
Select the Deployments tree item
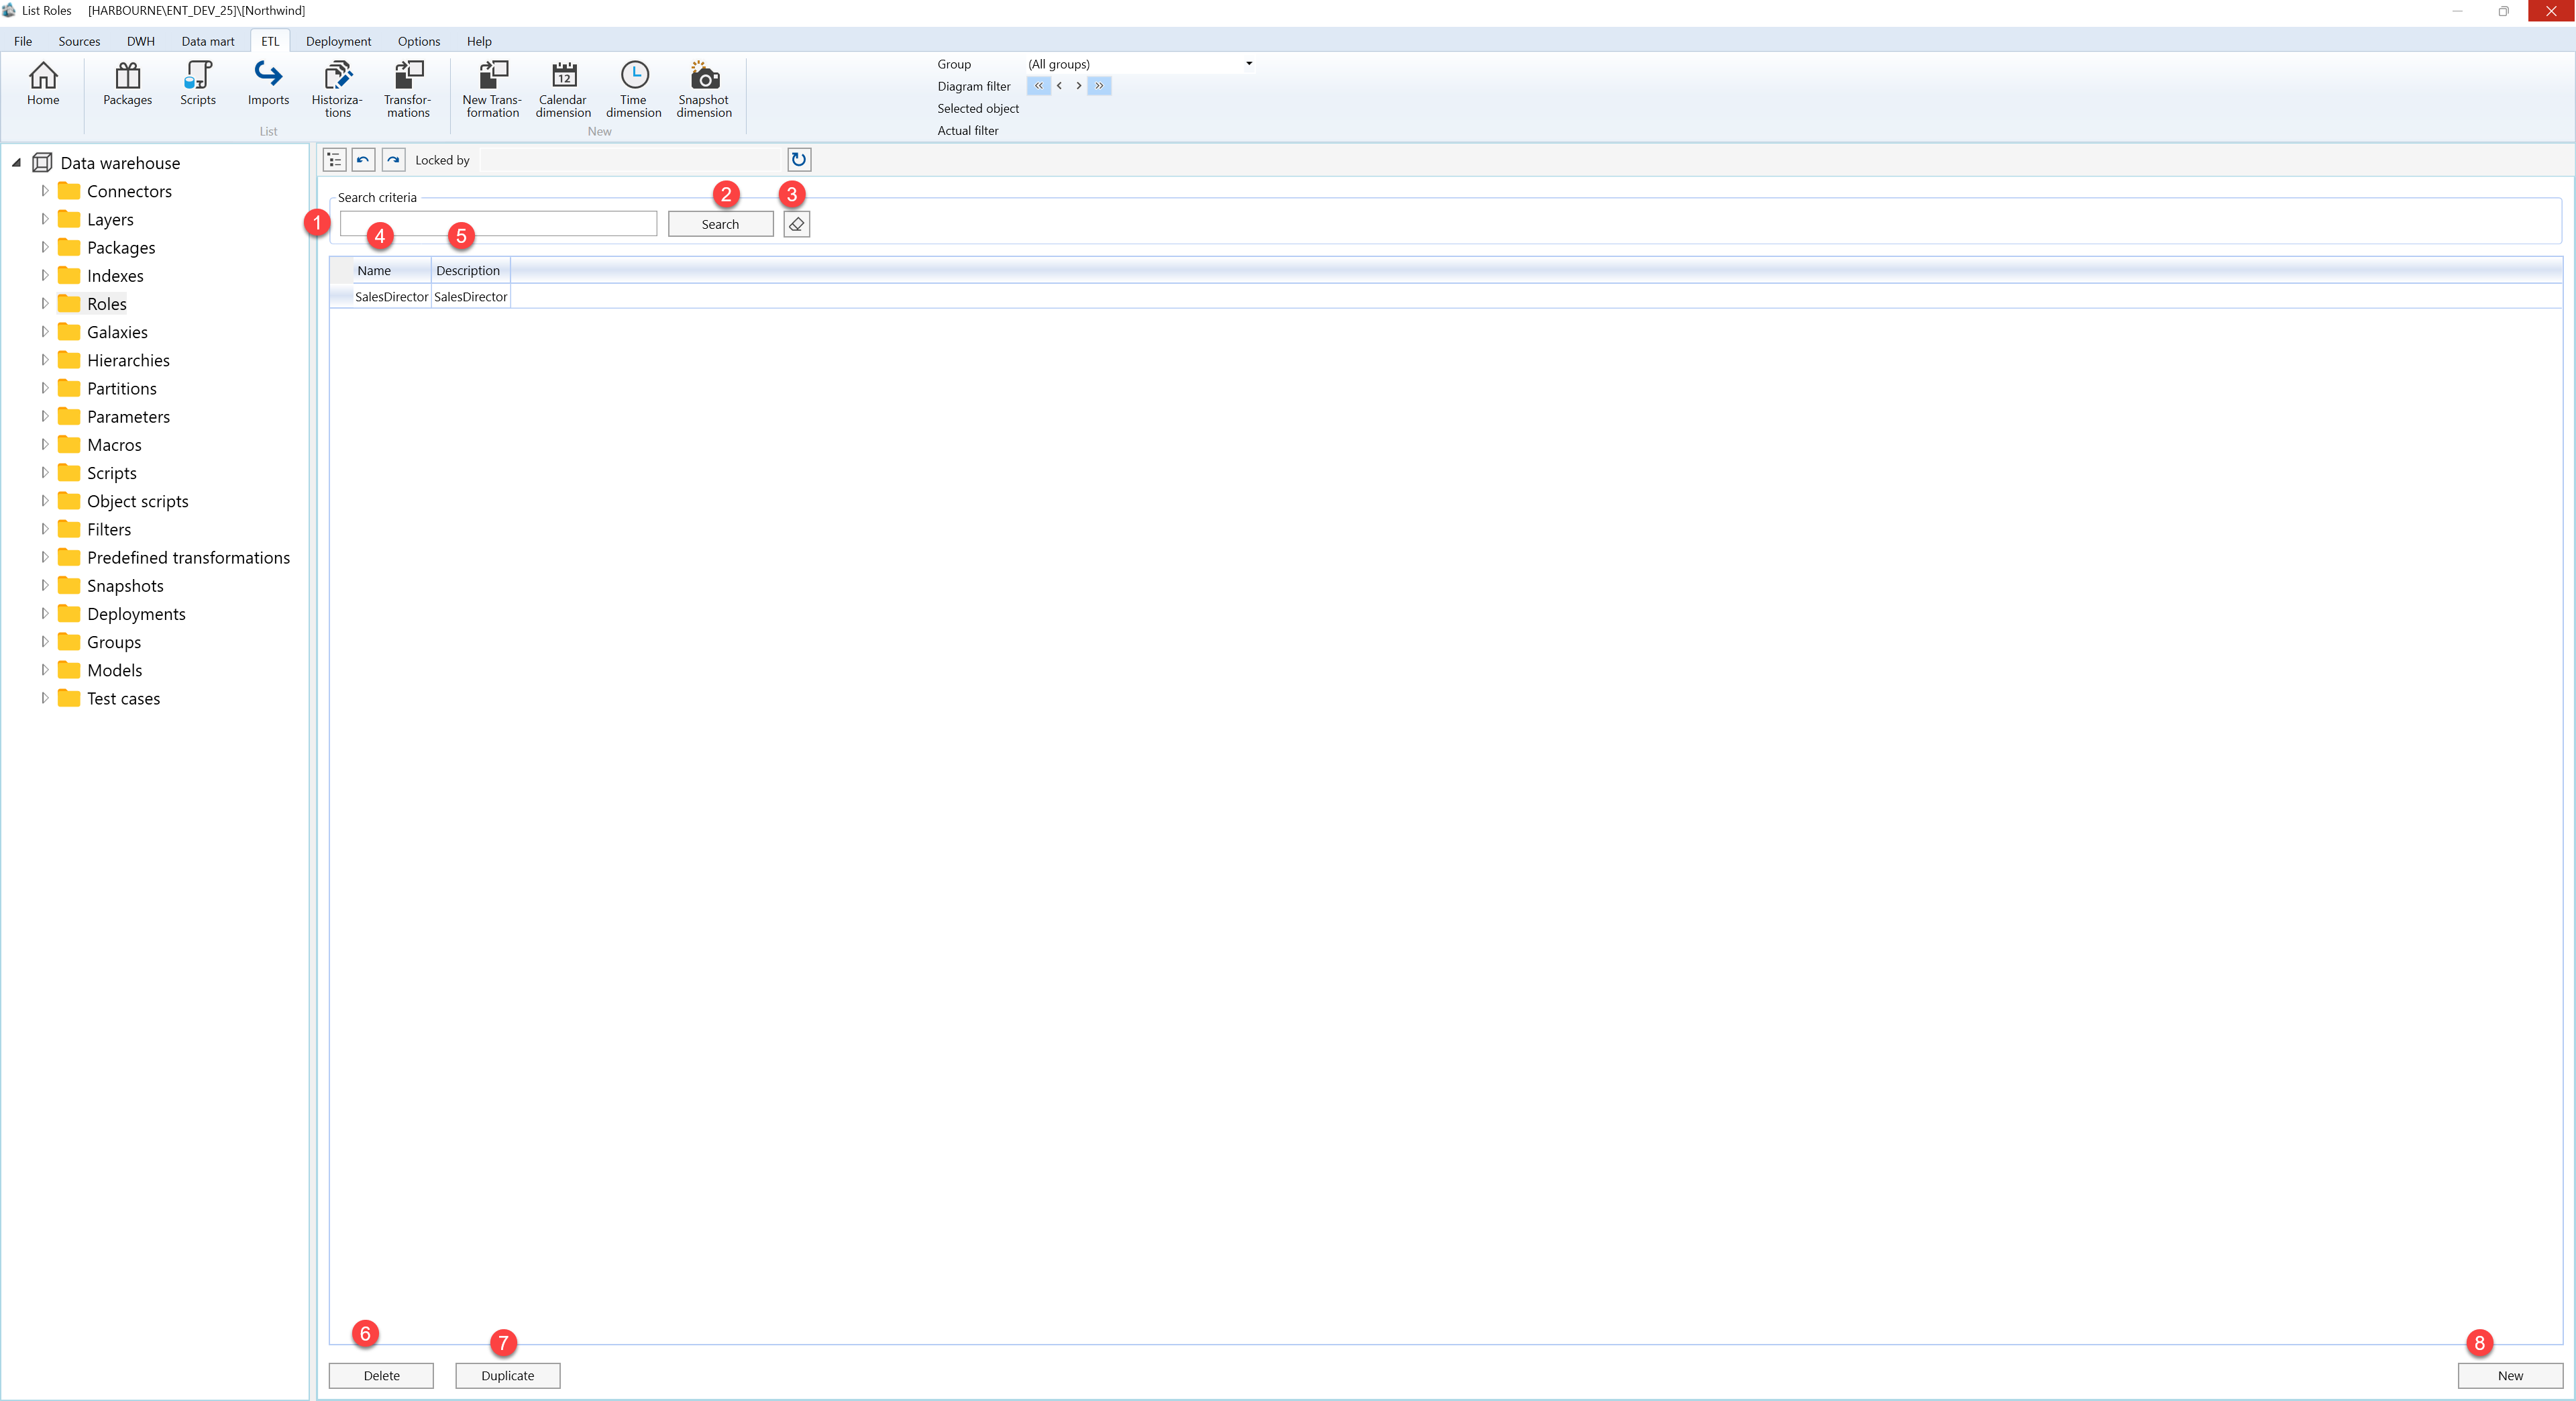click(136, 614)
